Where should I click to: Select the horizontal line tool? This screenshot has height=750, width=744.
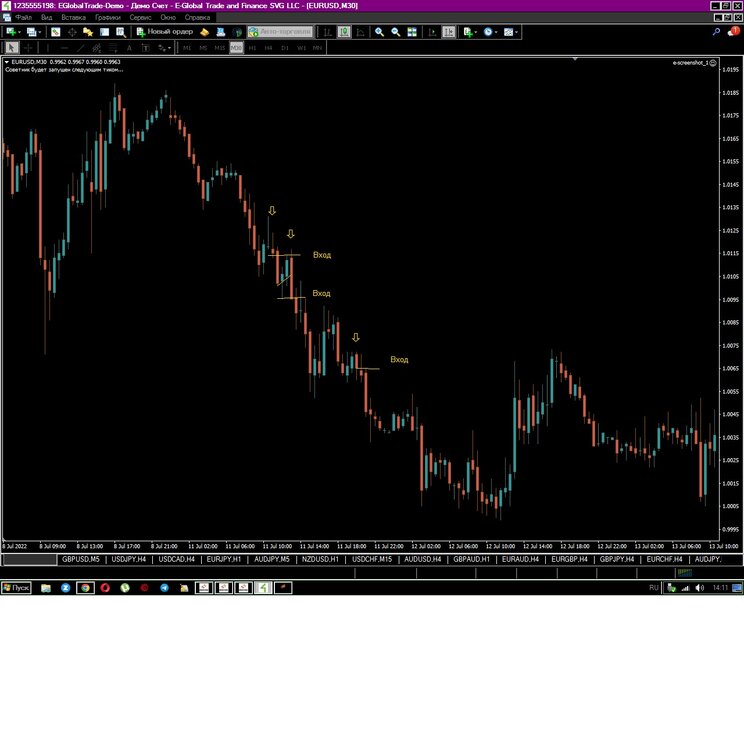coord(64,48)
